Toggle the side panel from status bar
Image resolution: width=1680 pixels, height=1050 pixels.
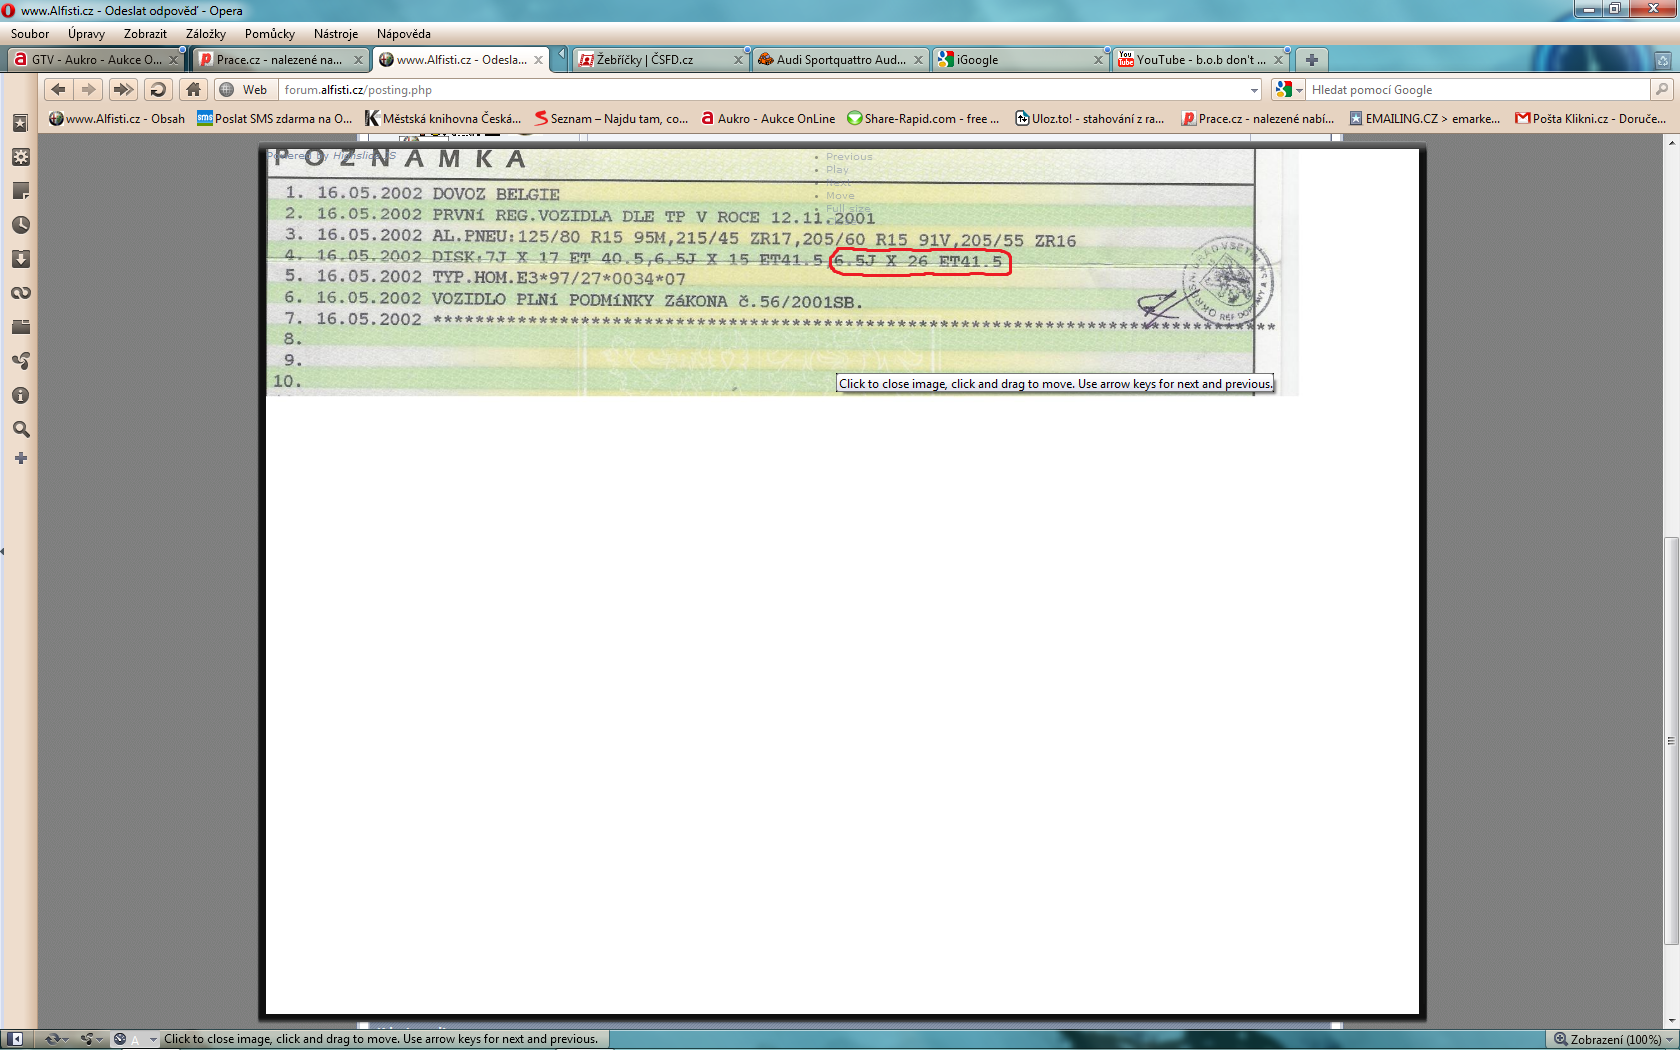coord(15,1039)
